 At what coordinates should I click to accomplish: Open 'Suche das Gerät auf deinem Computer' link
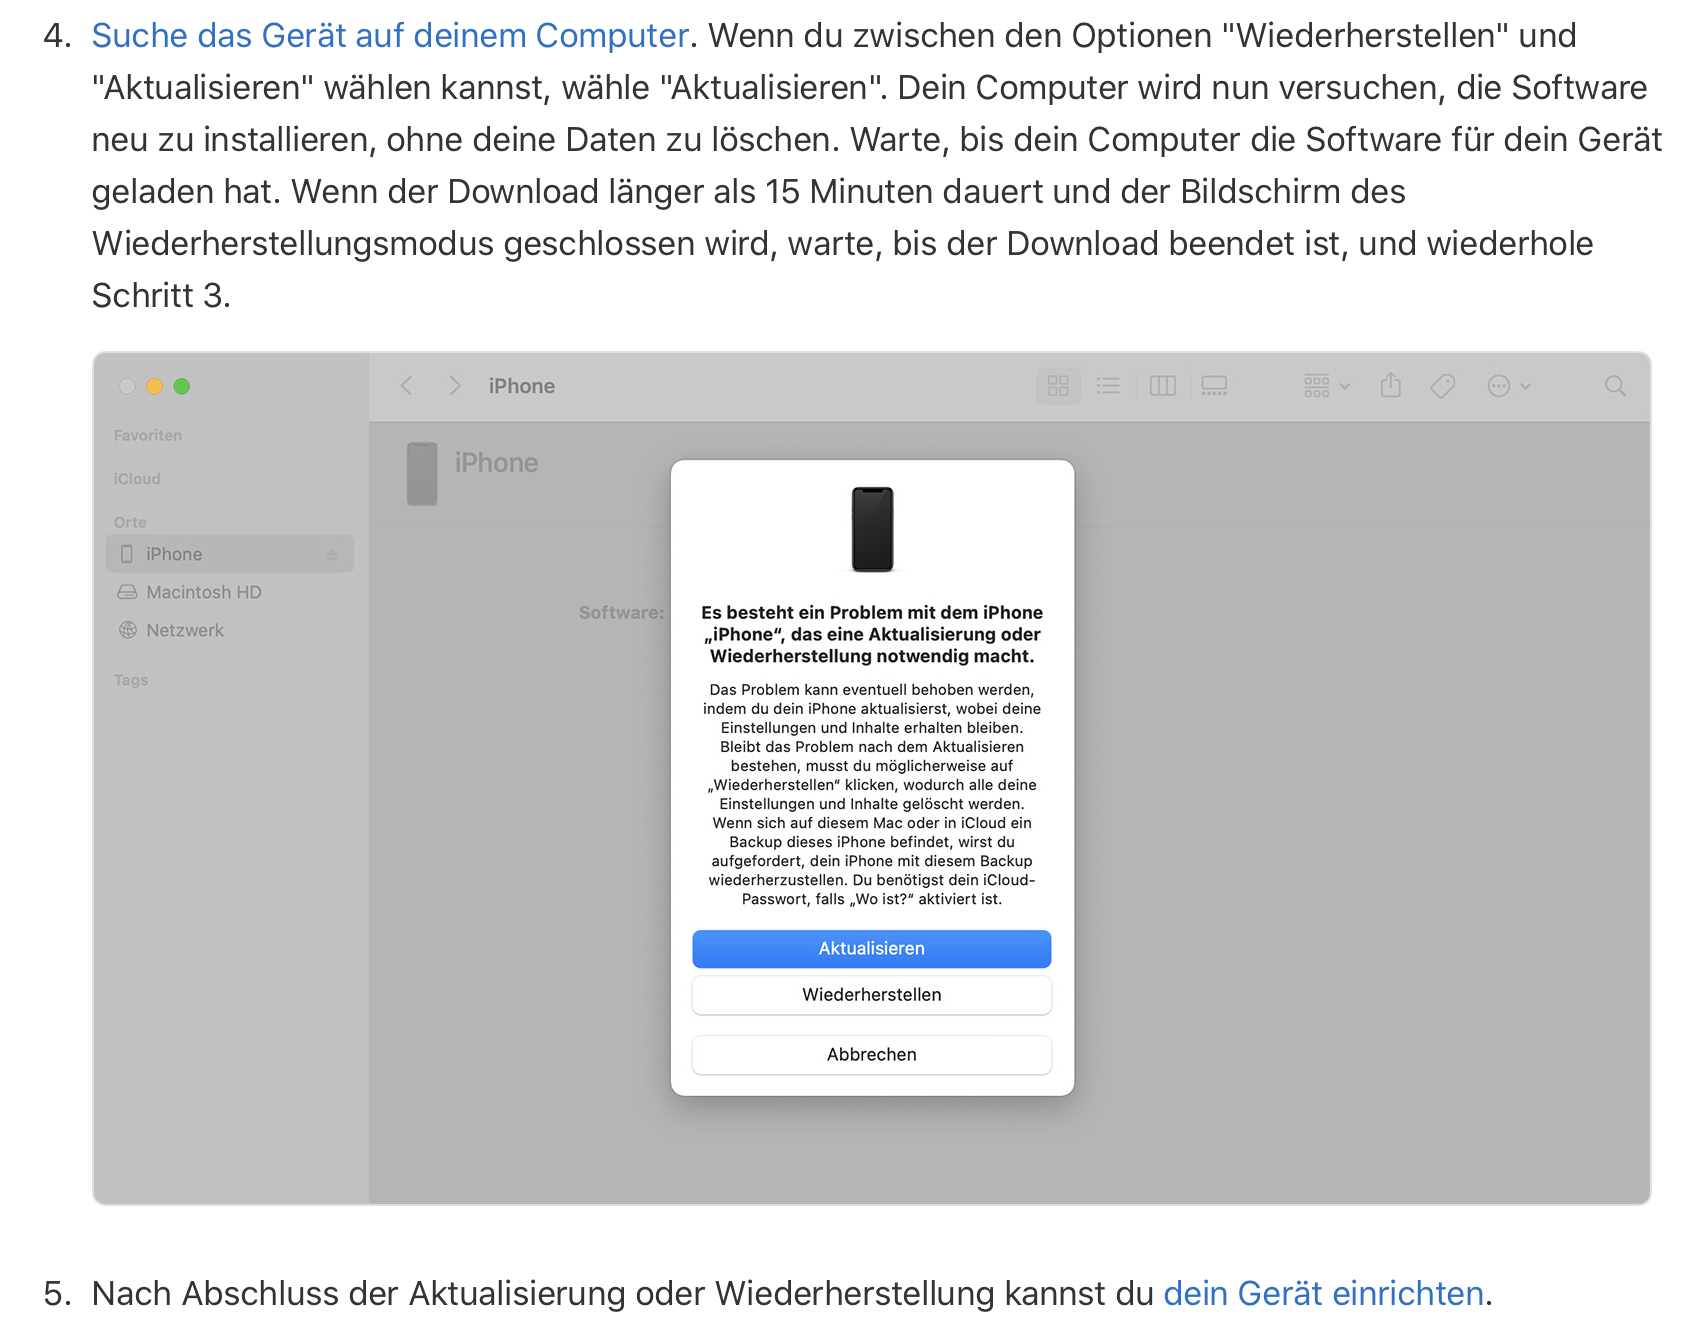tap(390, 36)
